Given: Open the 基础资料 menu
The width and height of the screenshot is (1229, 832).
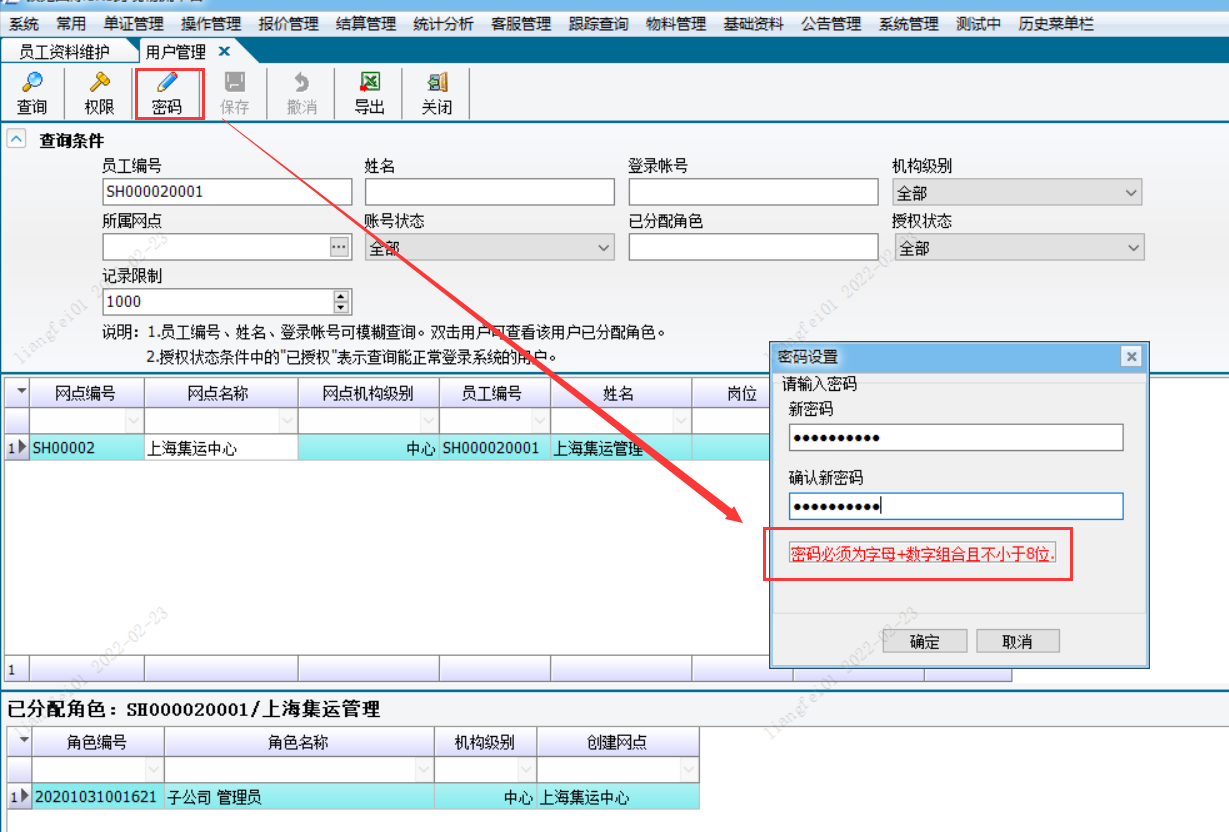Looking at the screenshot, I should 754,23.
